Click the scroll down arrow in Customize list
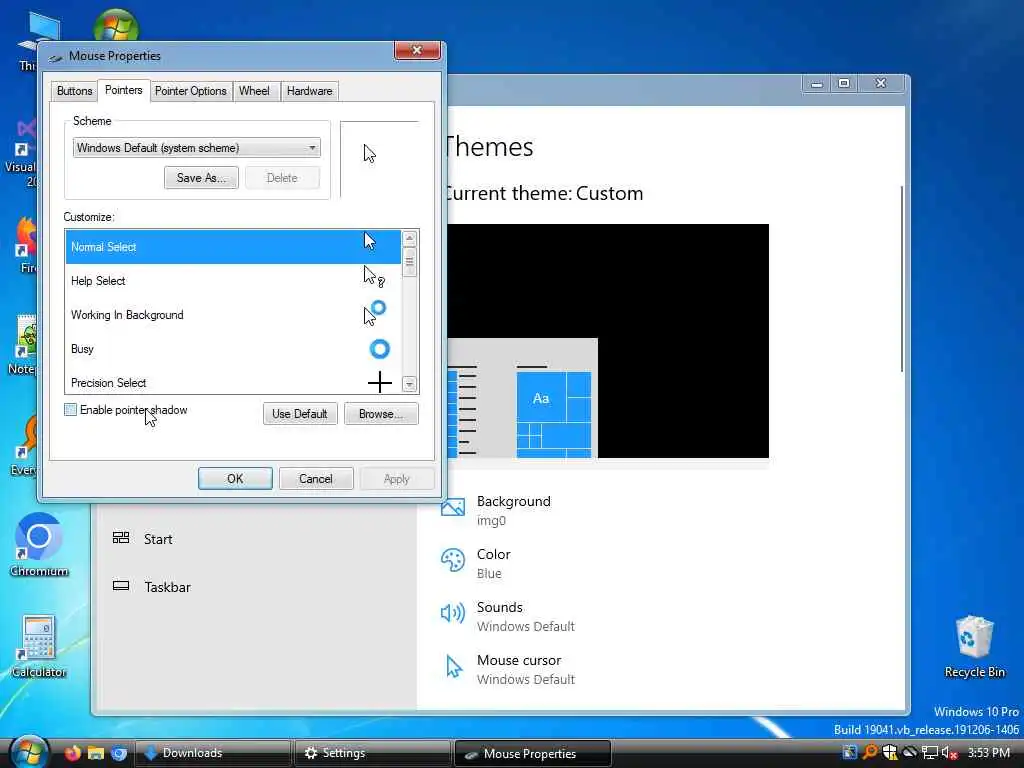The image size is (1024, 768). tap(409, 384)
